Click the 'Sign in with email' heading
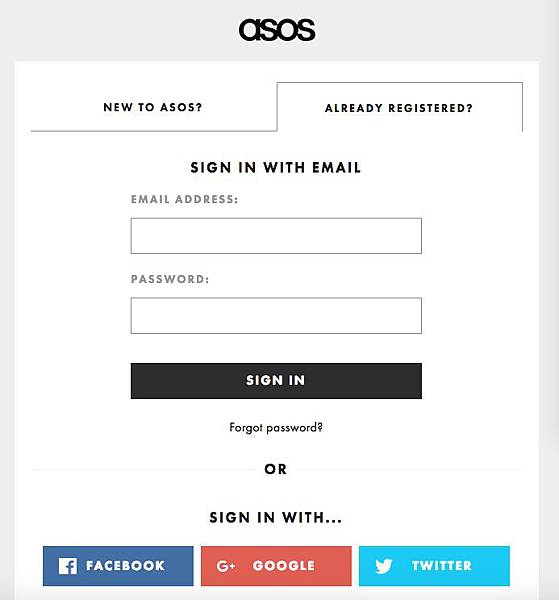 [x=276, y=168]
